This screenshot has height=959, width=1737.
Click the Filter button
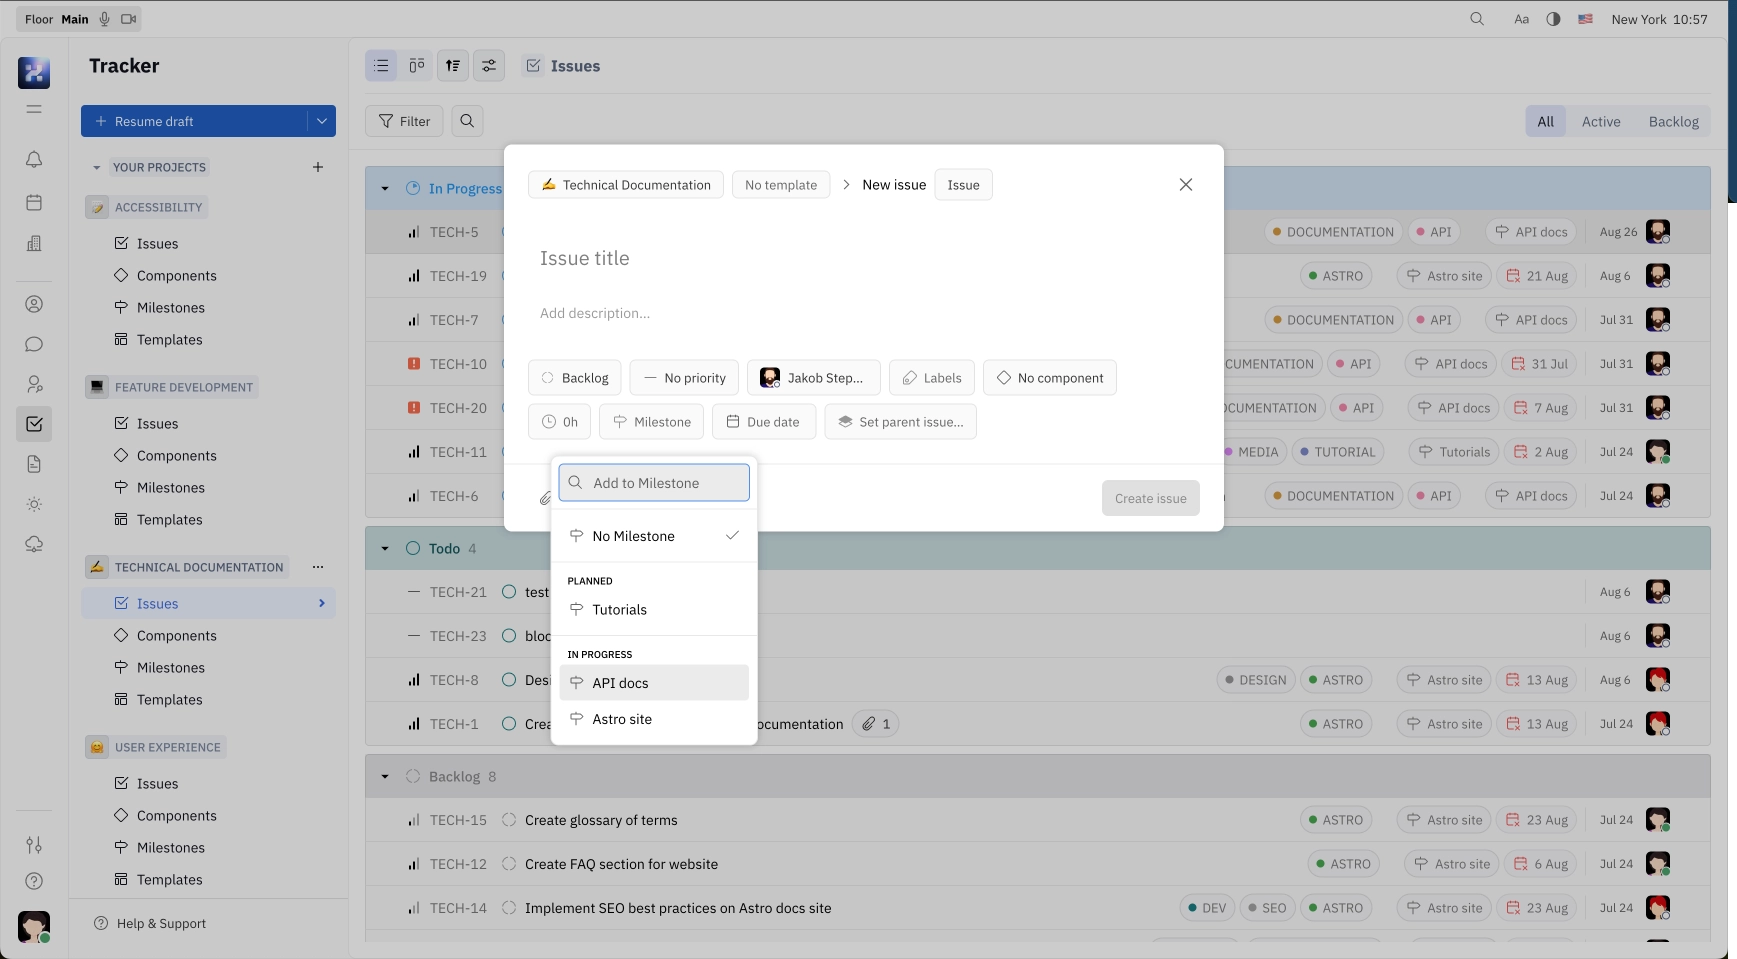pyautogui.click(x=404, y=121)
